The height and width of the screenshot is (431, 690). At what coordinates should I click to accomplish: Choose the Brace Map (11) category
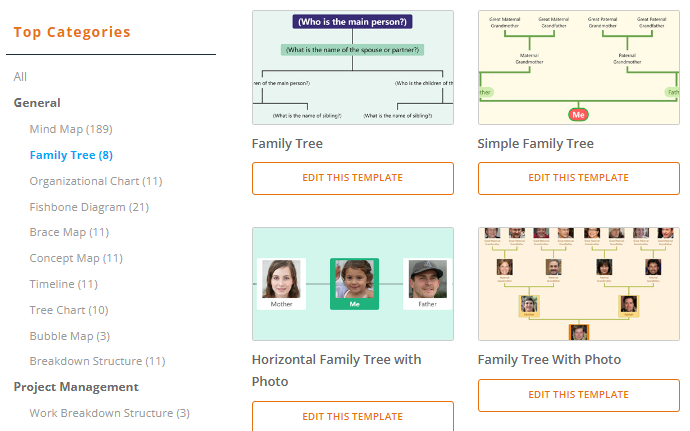tap(69, 232)
